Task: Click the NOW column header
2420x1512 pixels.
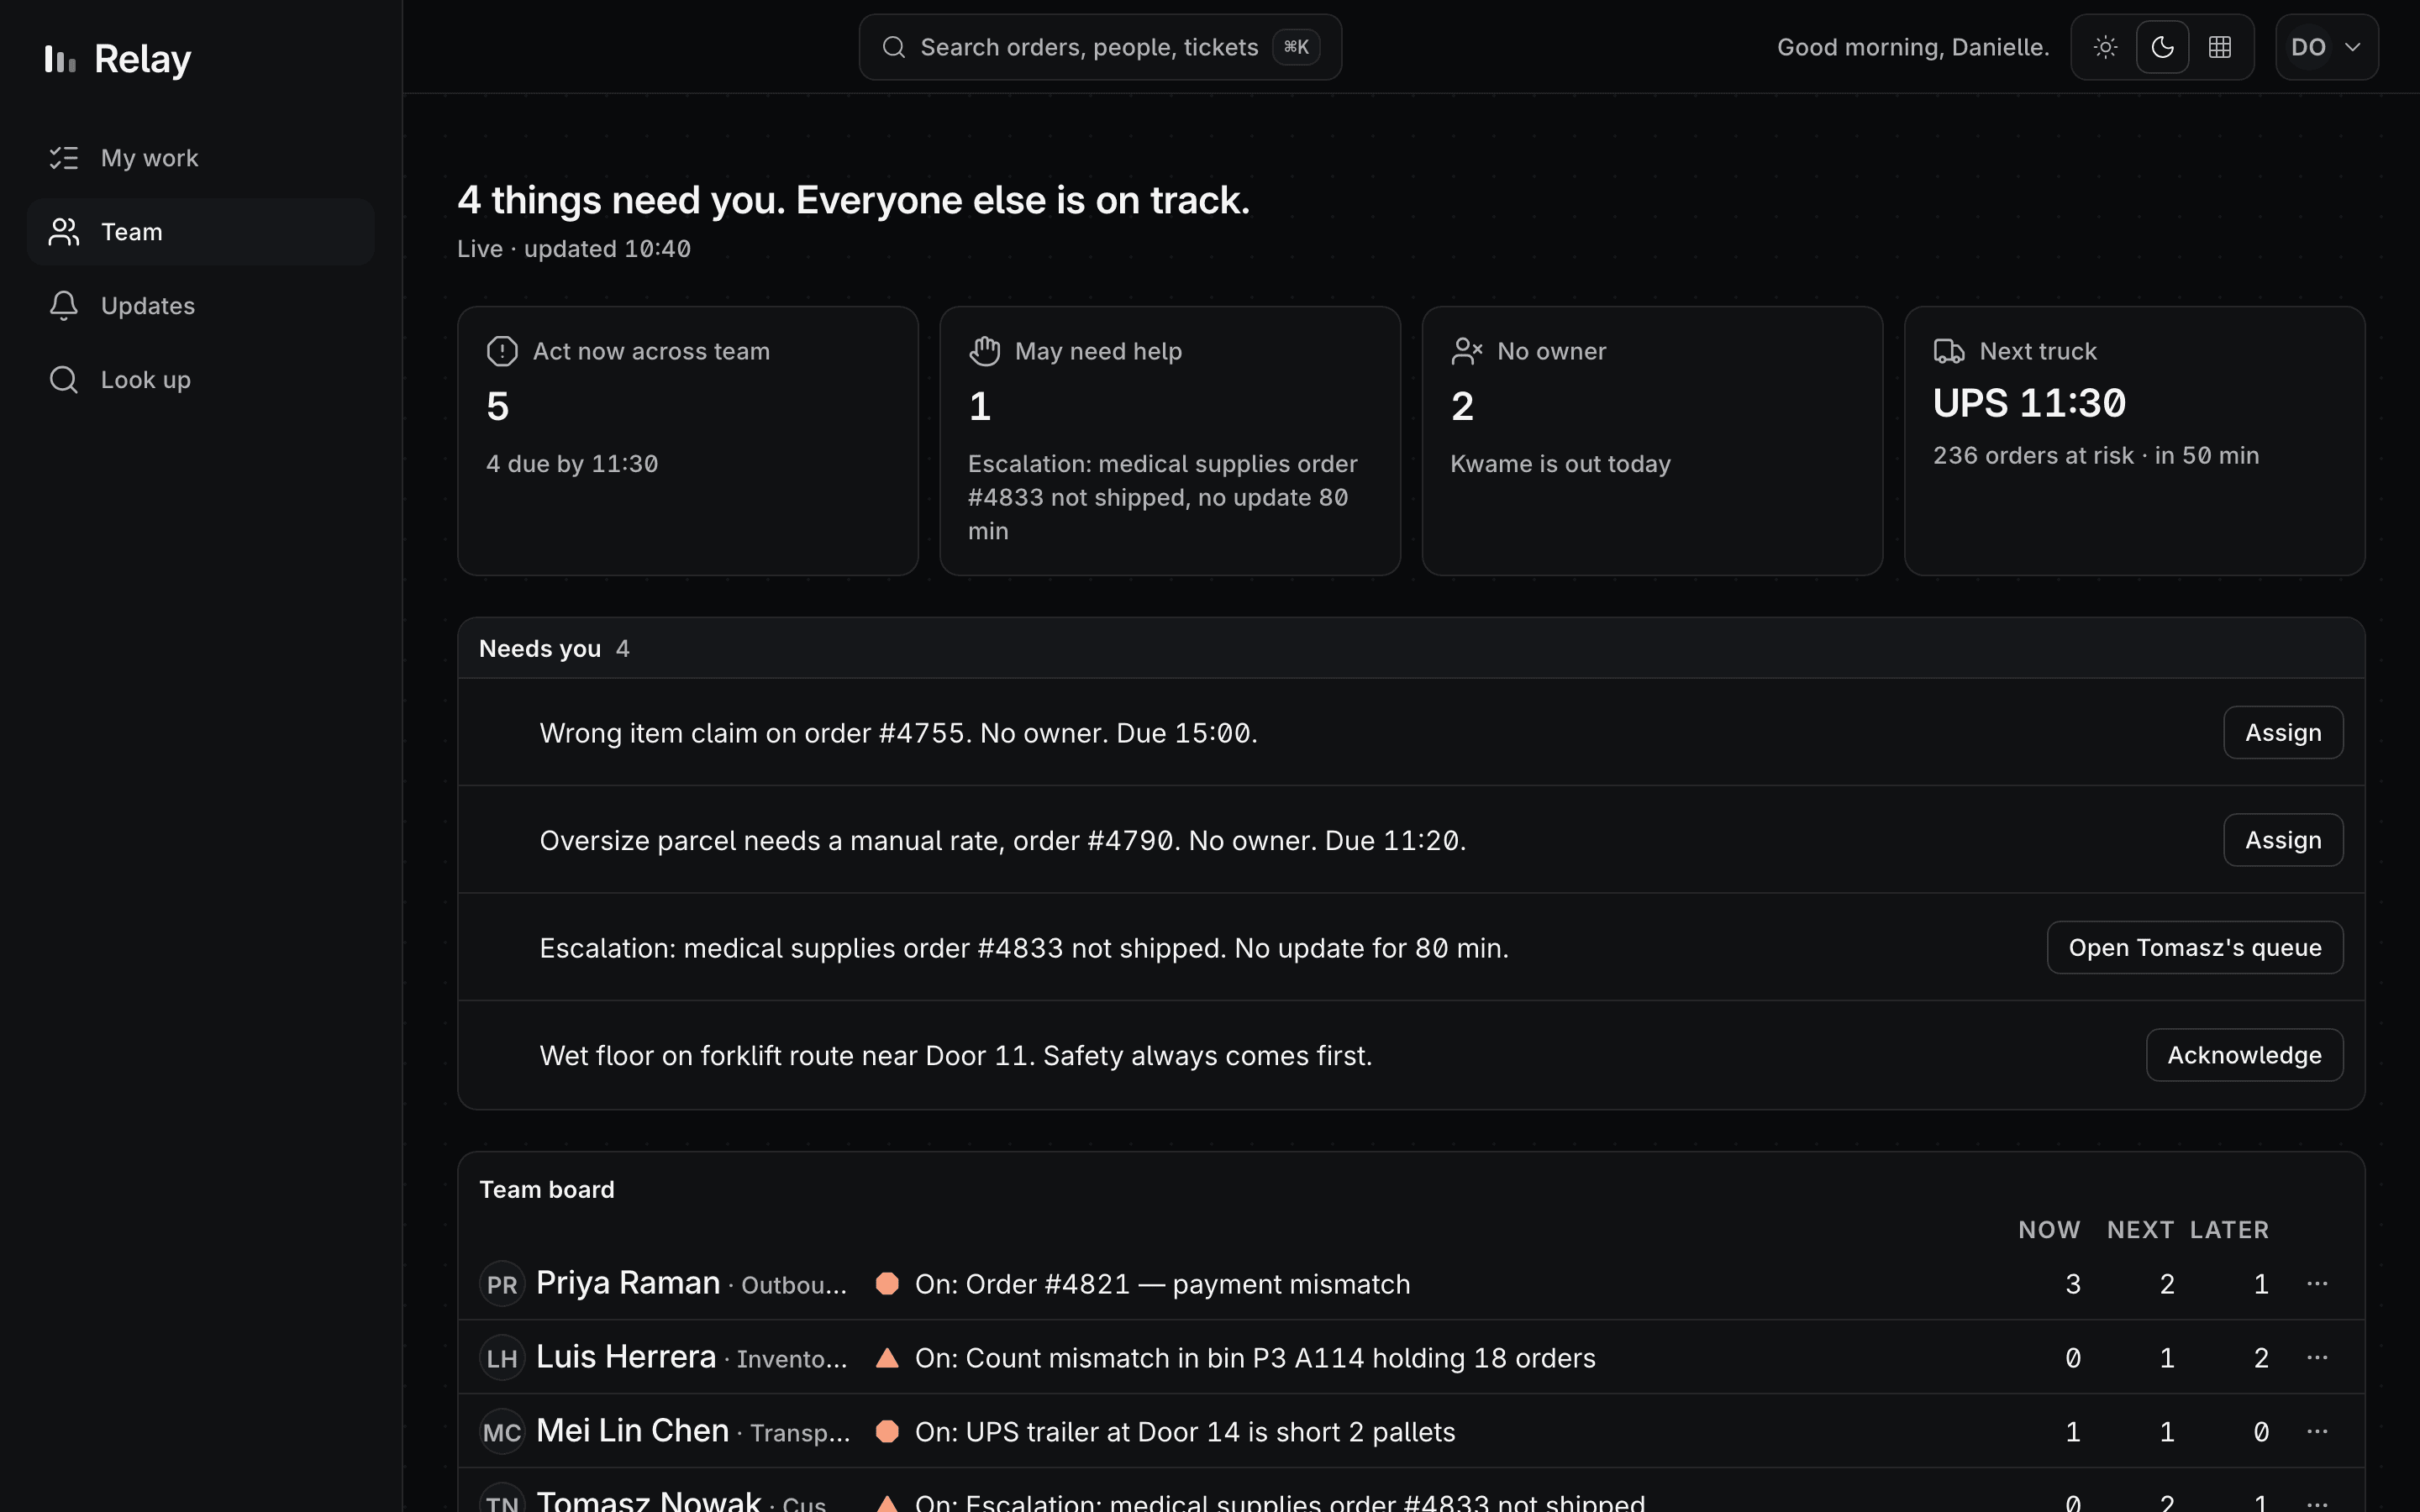Action: 2049,1230
